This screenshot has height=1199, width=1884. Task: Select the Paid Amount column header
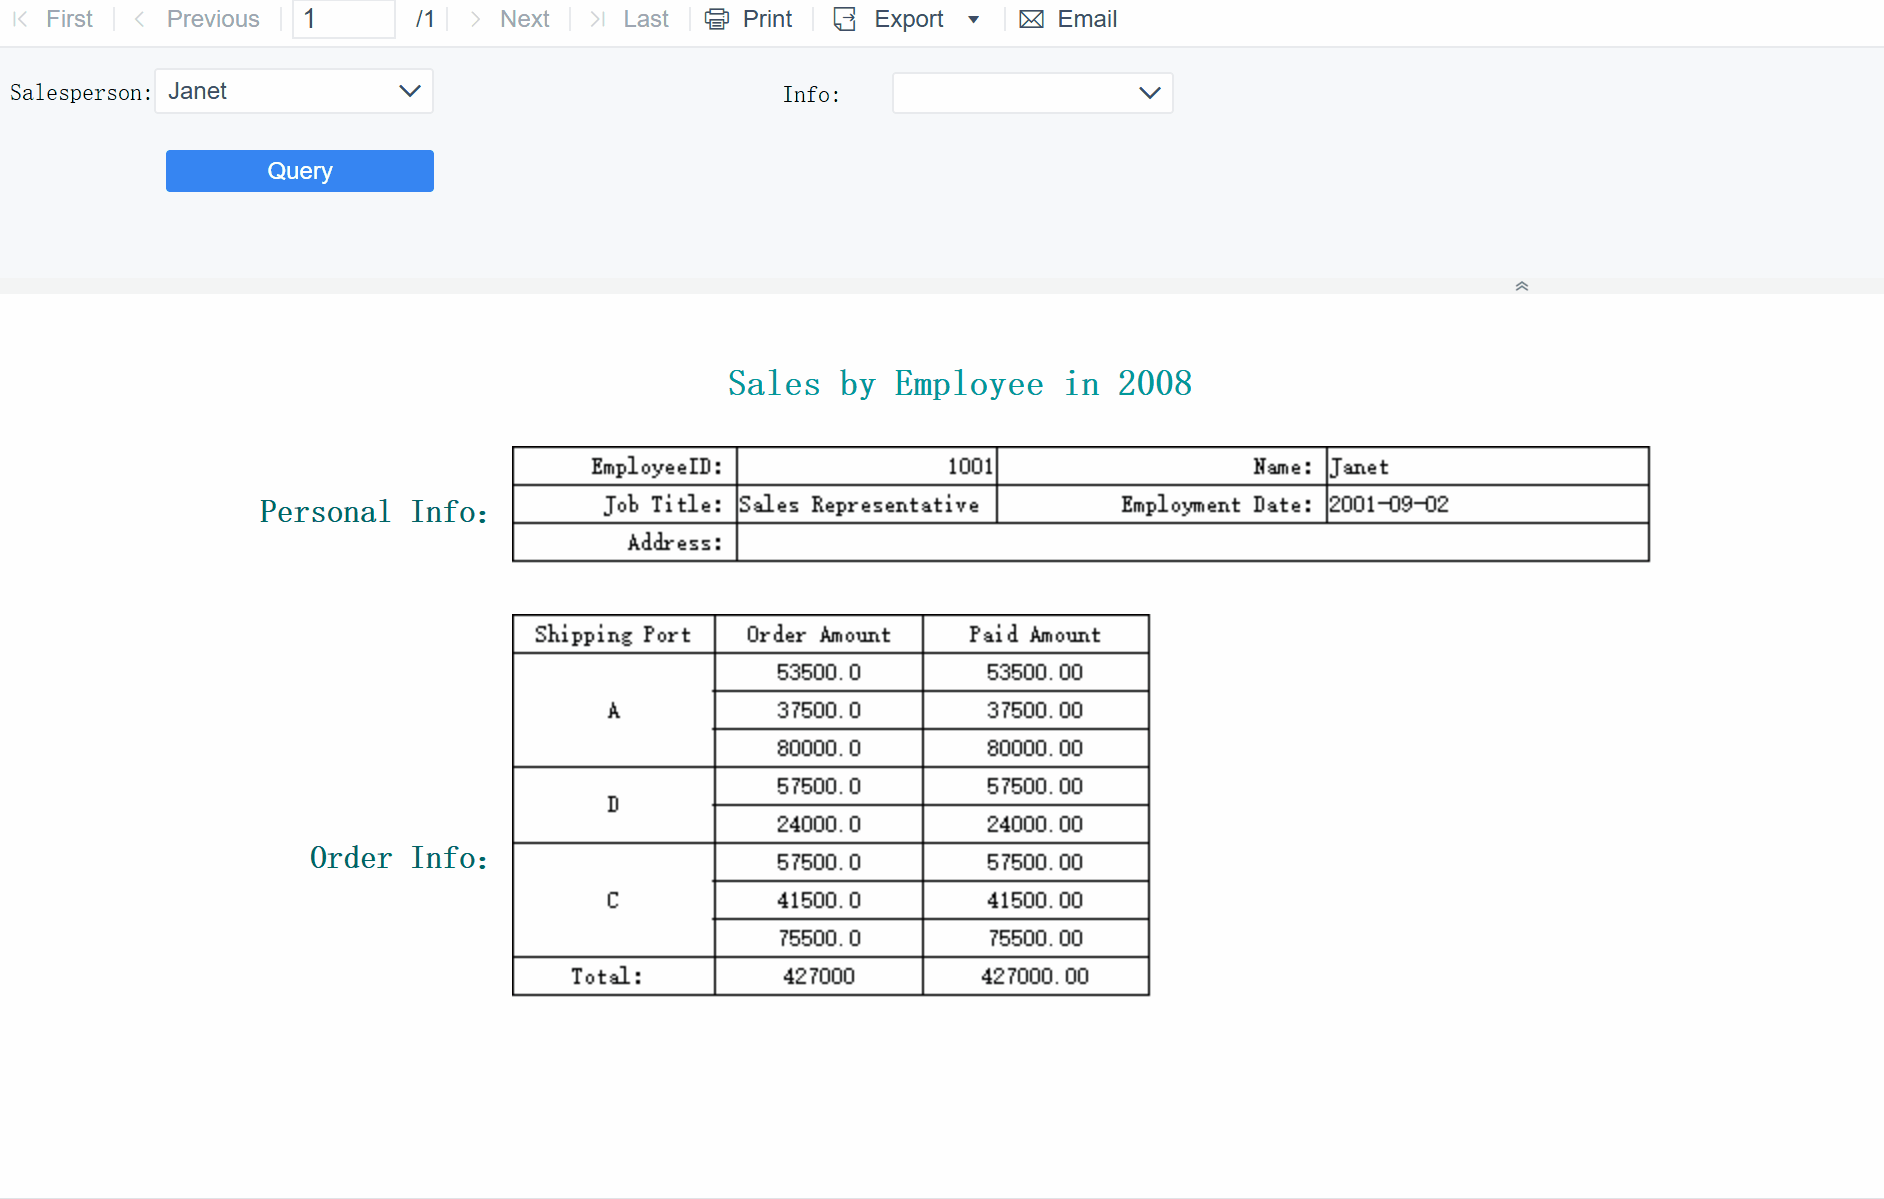(x=1034, y=634)
